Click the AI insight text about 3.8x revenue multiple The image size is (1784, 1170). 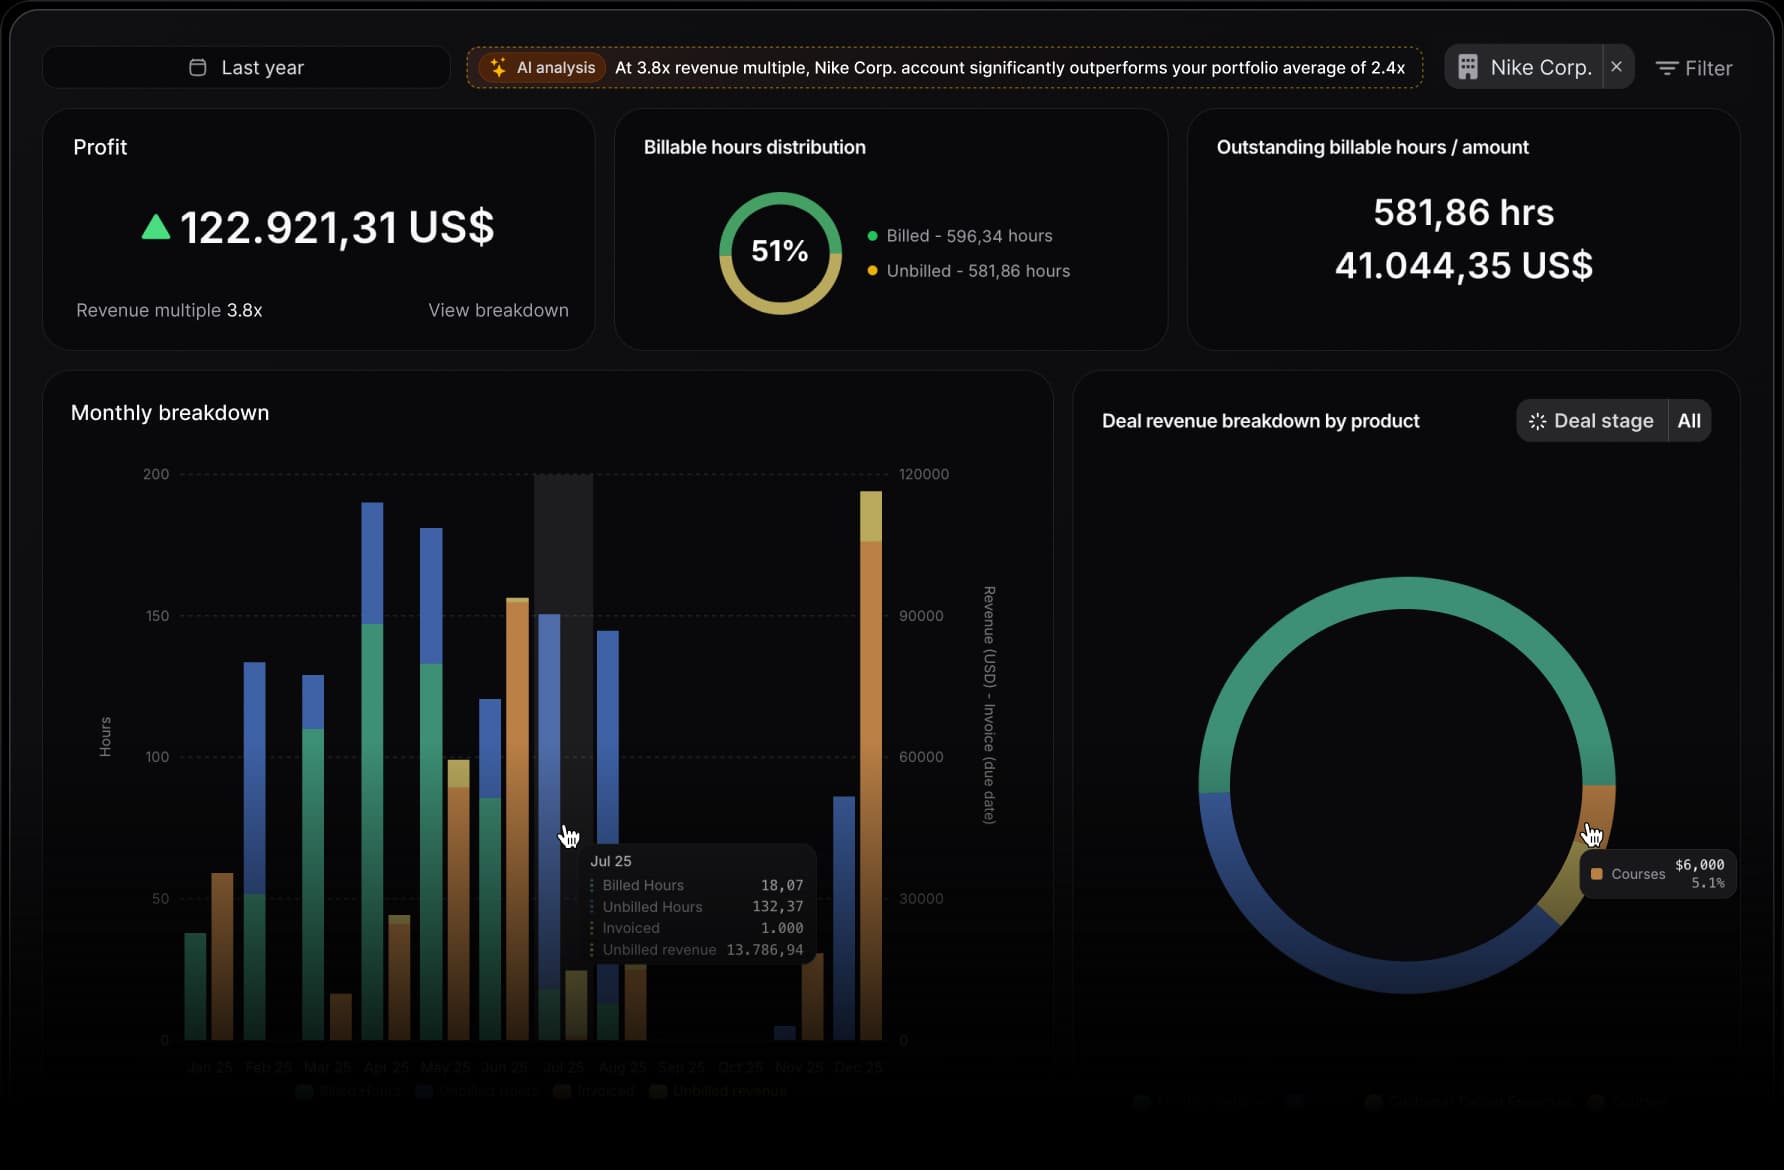1010,67
